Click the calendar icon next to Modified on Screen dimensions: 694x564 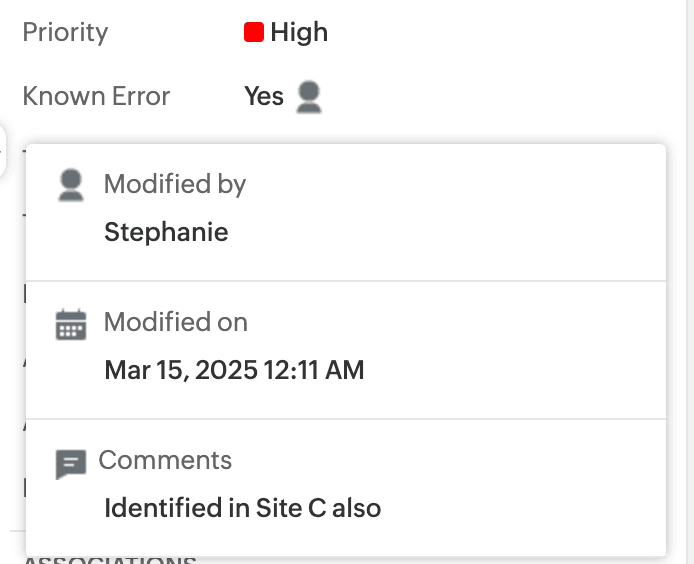[x=71, y=324]
